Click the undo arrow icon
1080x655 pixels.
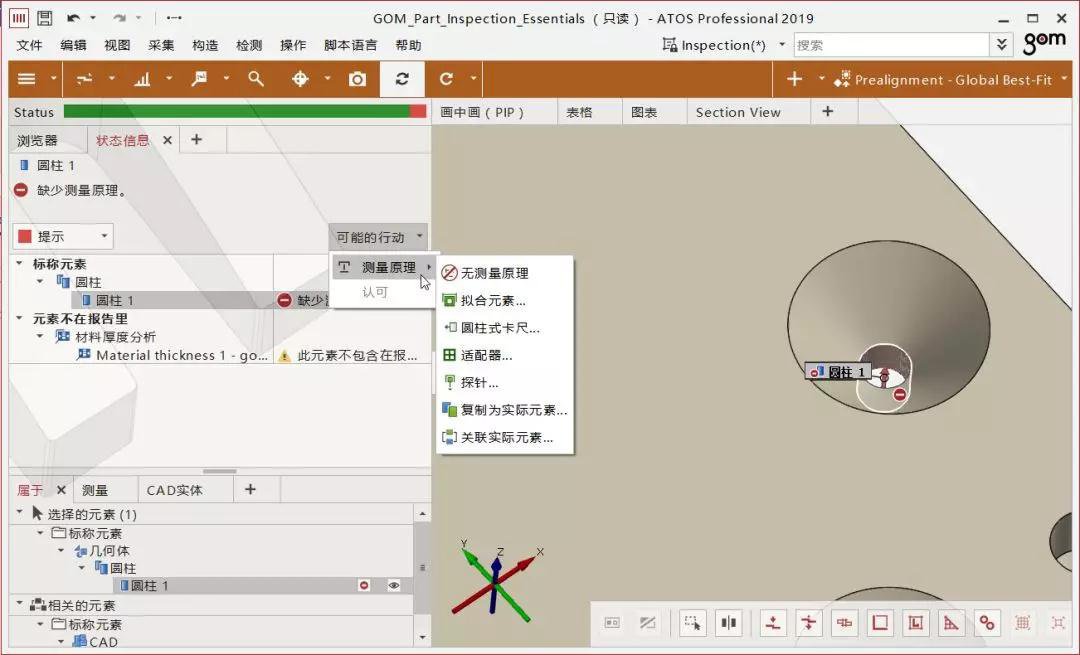(74, 18)
